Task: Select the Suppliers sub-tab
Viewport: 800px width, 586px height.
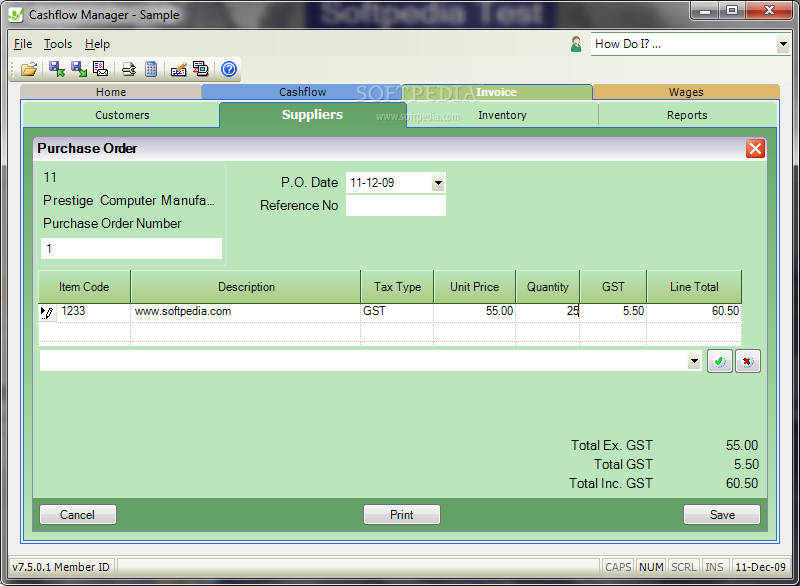Action: point(312,115)
